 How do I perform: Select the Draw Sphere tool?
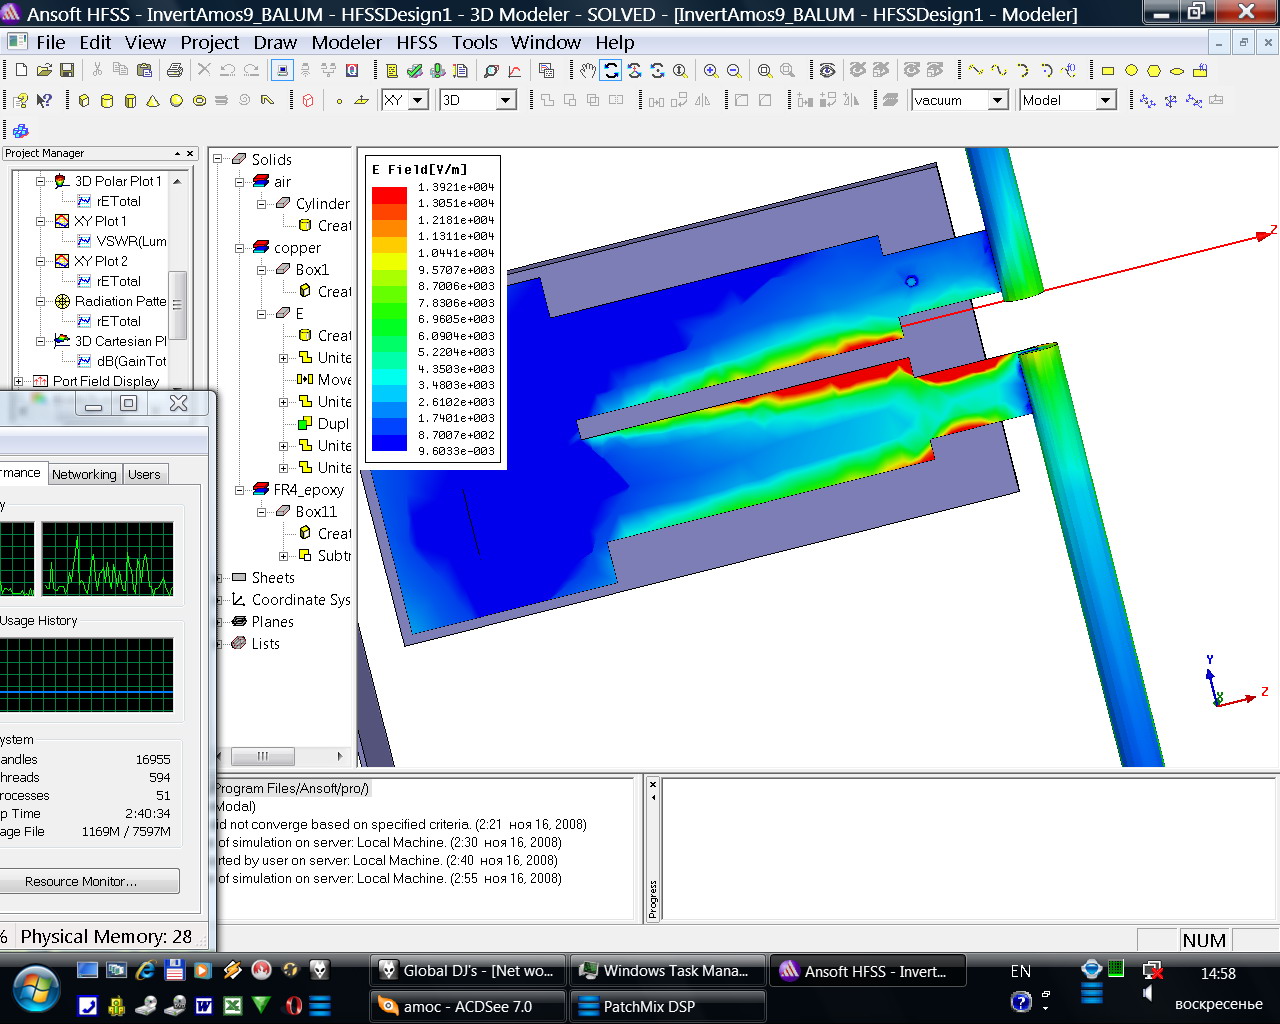coord(176,100)
